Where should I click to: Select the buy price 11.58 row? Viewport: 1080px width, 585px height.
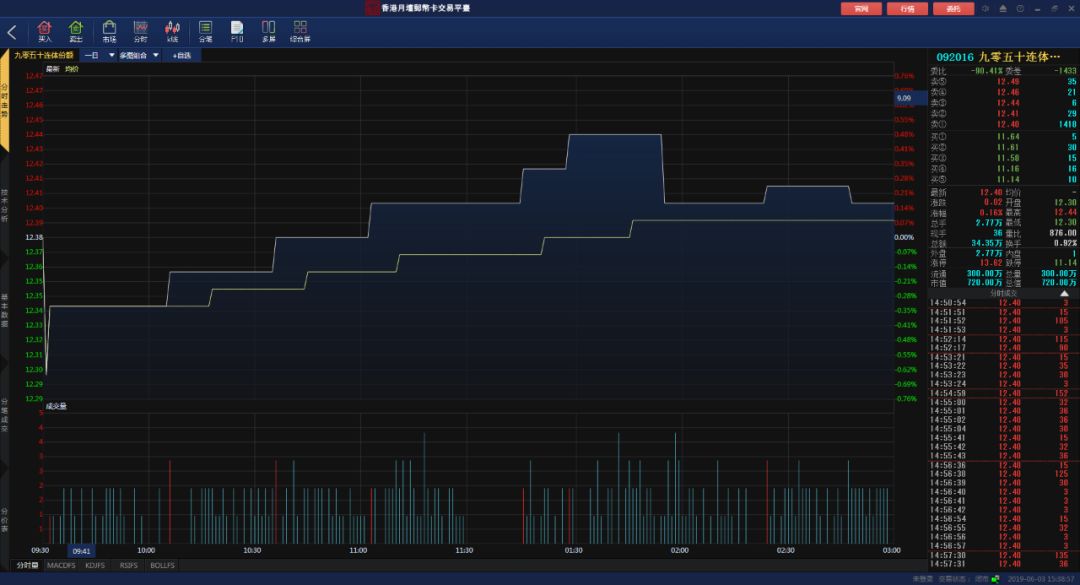pyautogui.click(x=1003, y=158)
